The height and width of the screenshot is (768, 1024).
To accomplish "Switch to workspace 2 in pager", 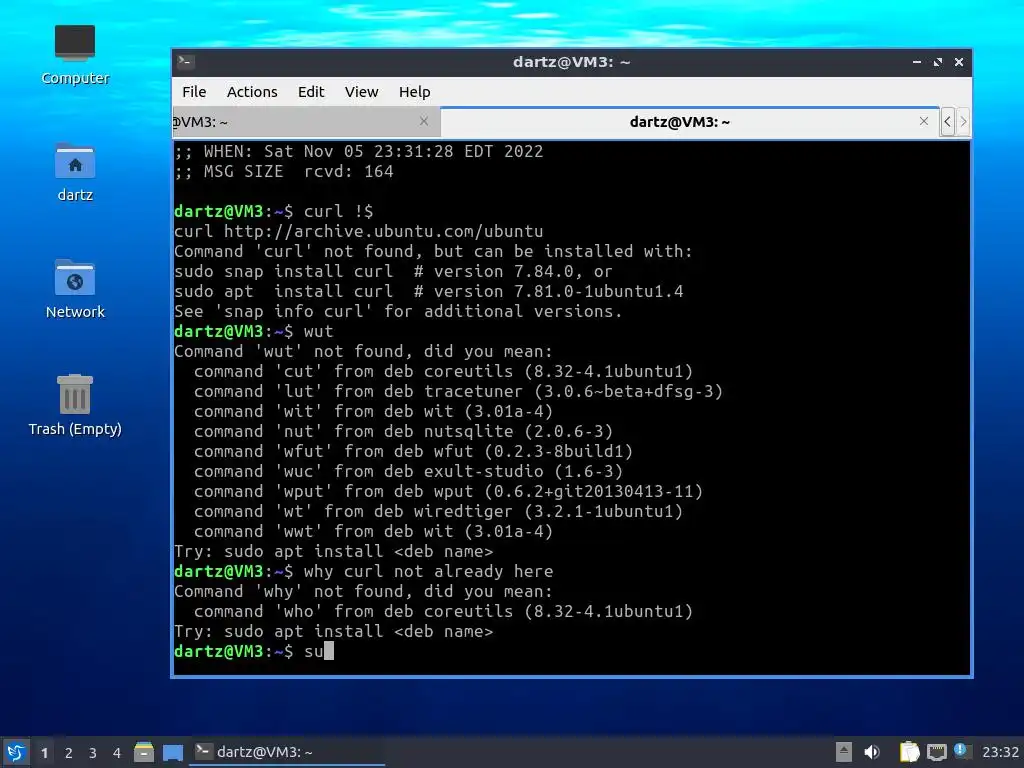I will pos(69,753).
